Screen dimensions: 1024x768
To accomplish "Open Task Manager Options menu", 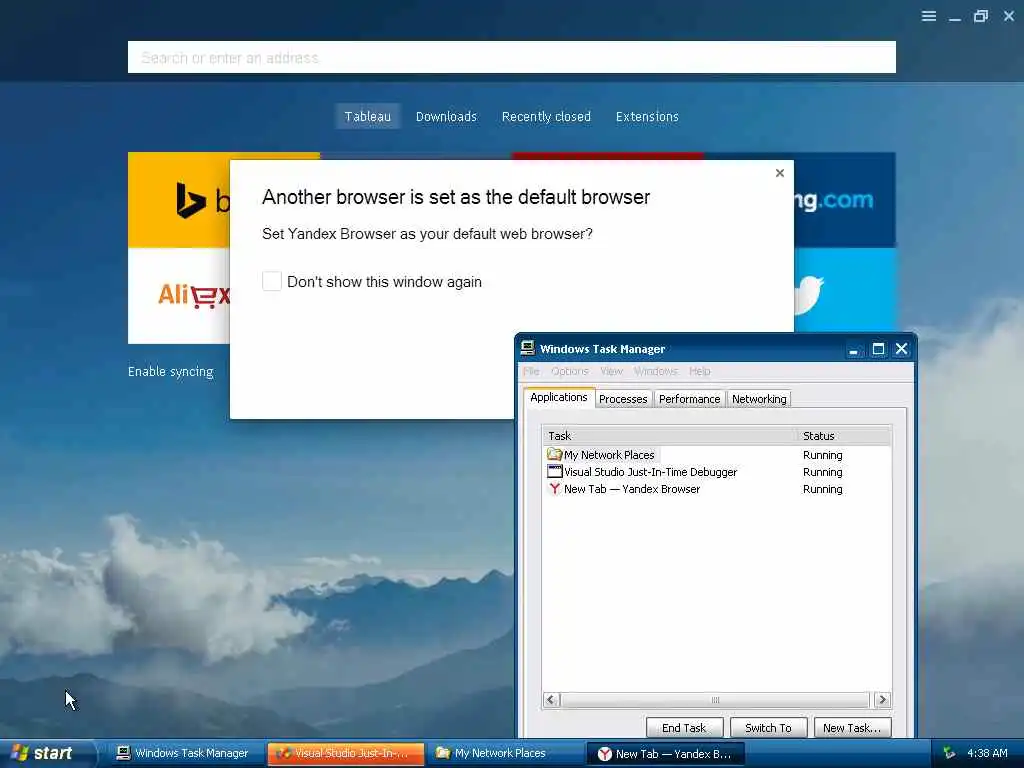I will coord(569,371).
